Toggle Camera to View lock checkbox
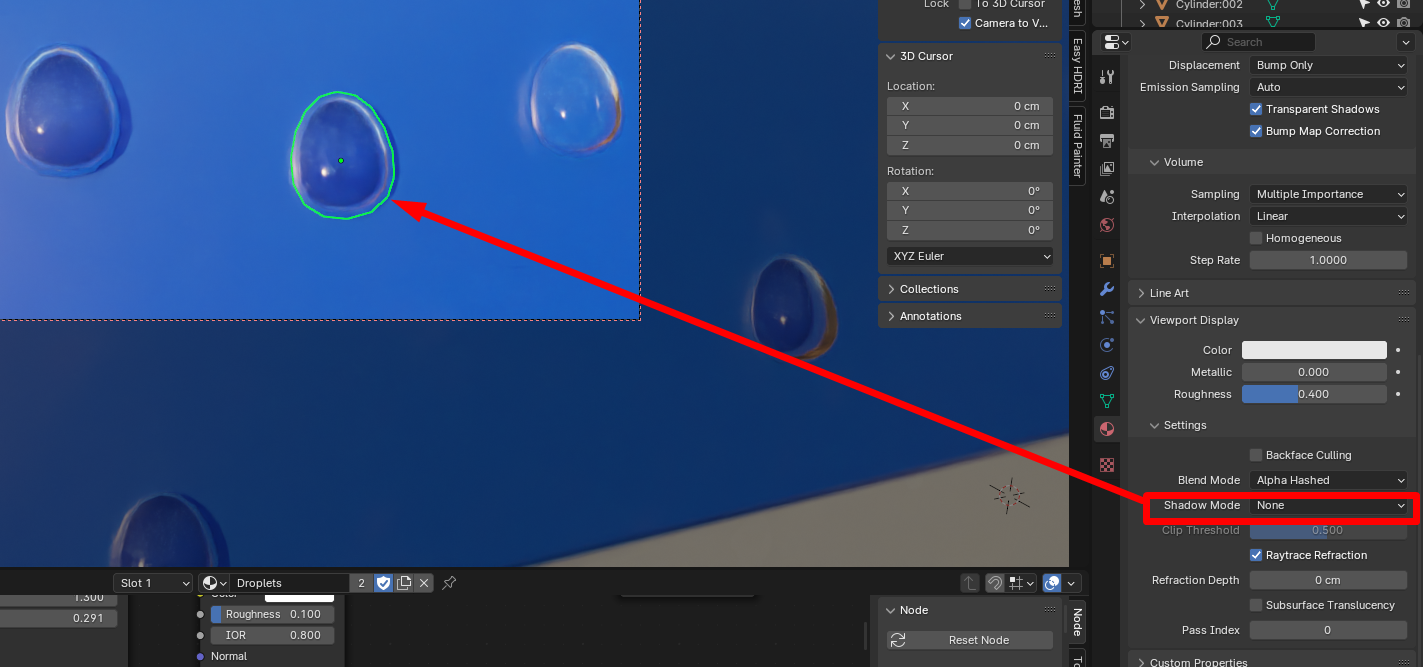The height and width of the screenshot is (667, 1423). pos(965,23)
